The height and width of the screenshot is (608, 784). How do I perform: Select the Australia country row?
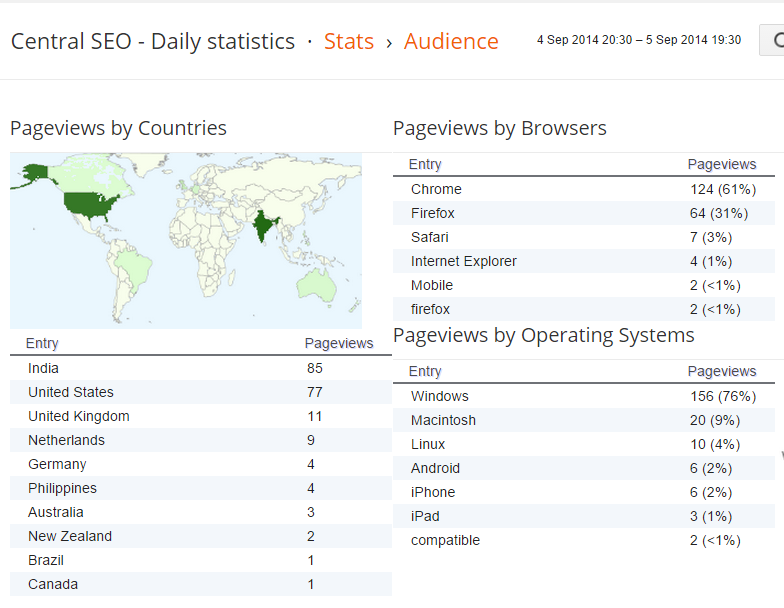click(x=201, y=512)
